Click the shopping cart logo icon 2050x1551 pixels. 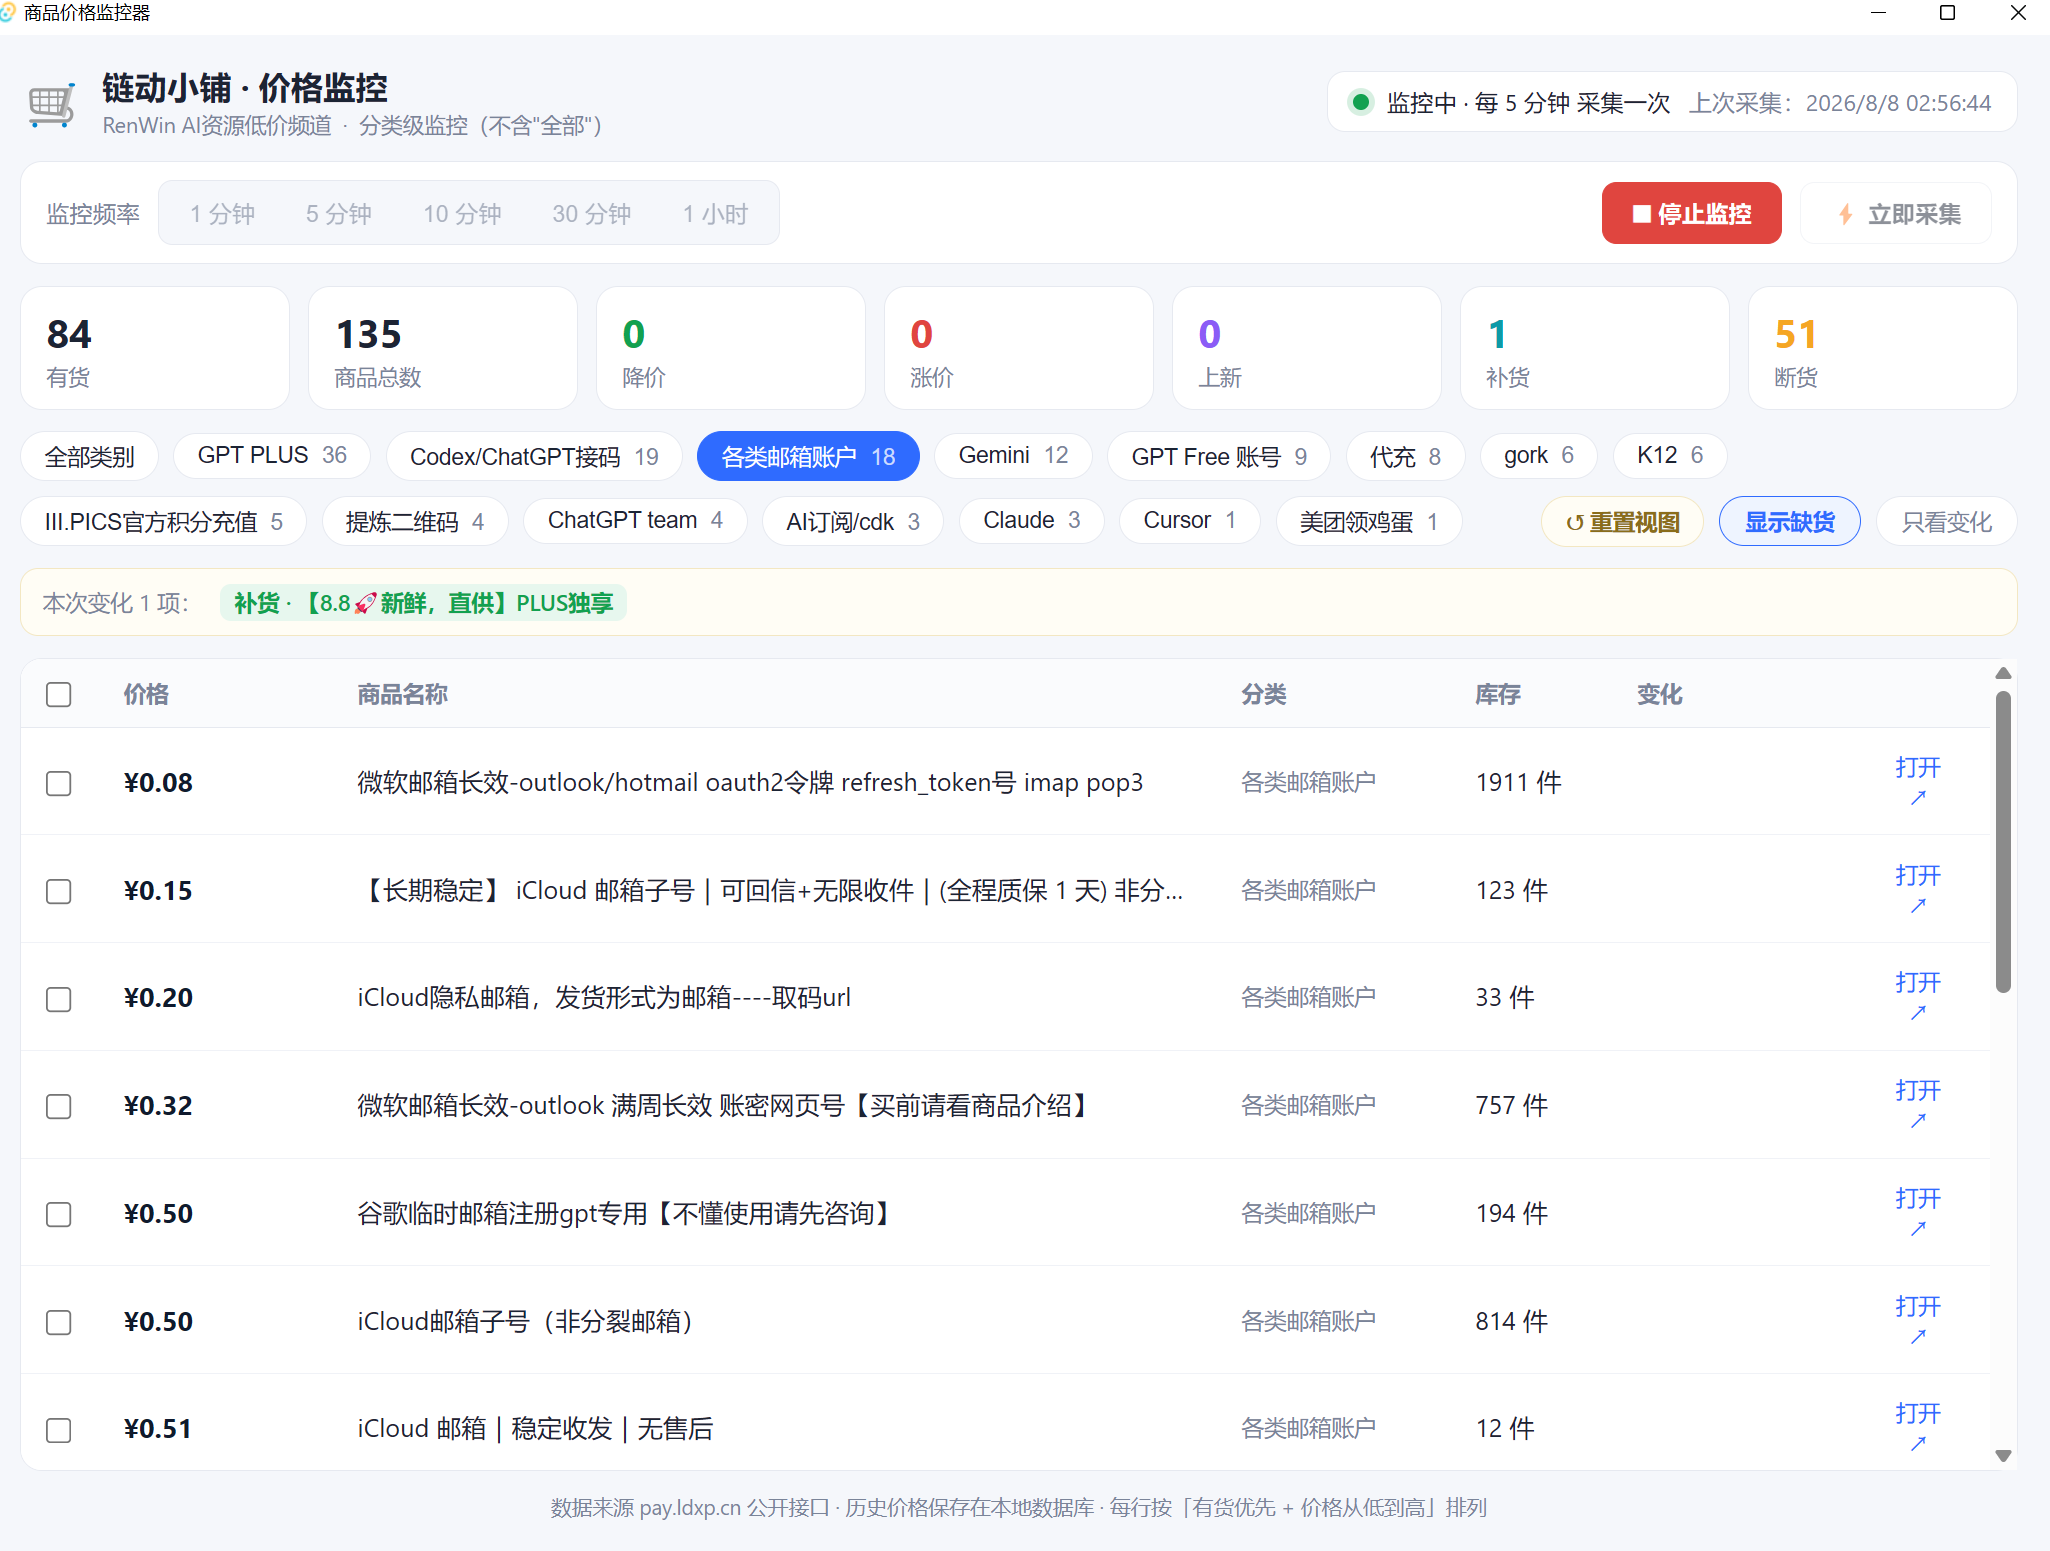click(52, 105)
